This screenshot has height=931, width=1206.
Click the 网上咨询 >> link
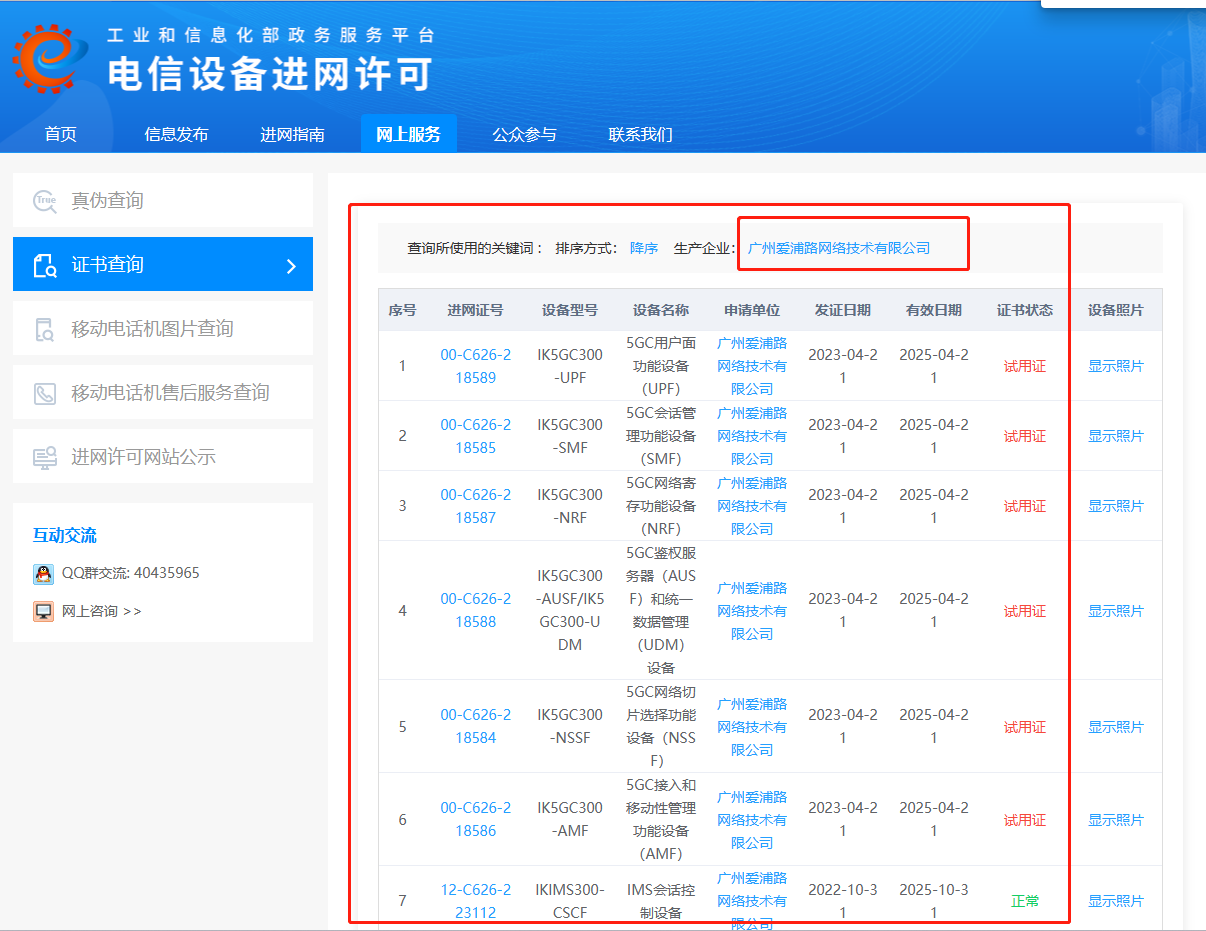click(x=101, y=611)
